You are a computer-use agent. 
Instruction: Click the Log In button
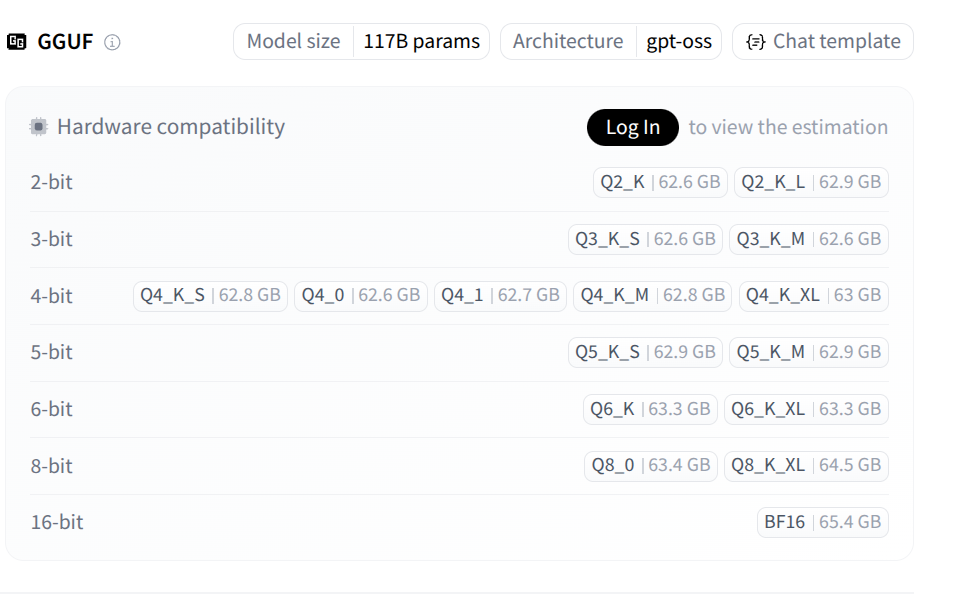(632, 127)
